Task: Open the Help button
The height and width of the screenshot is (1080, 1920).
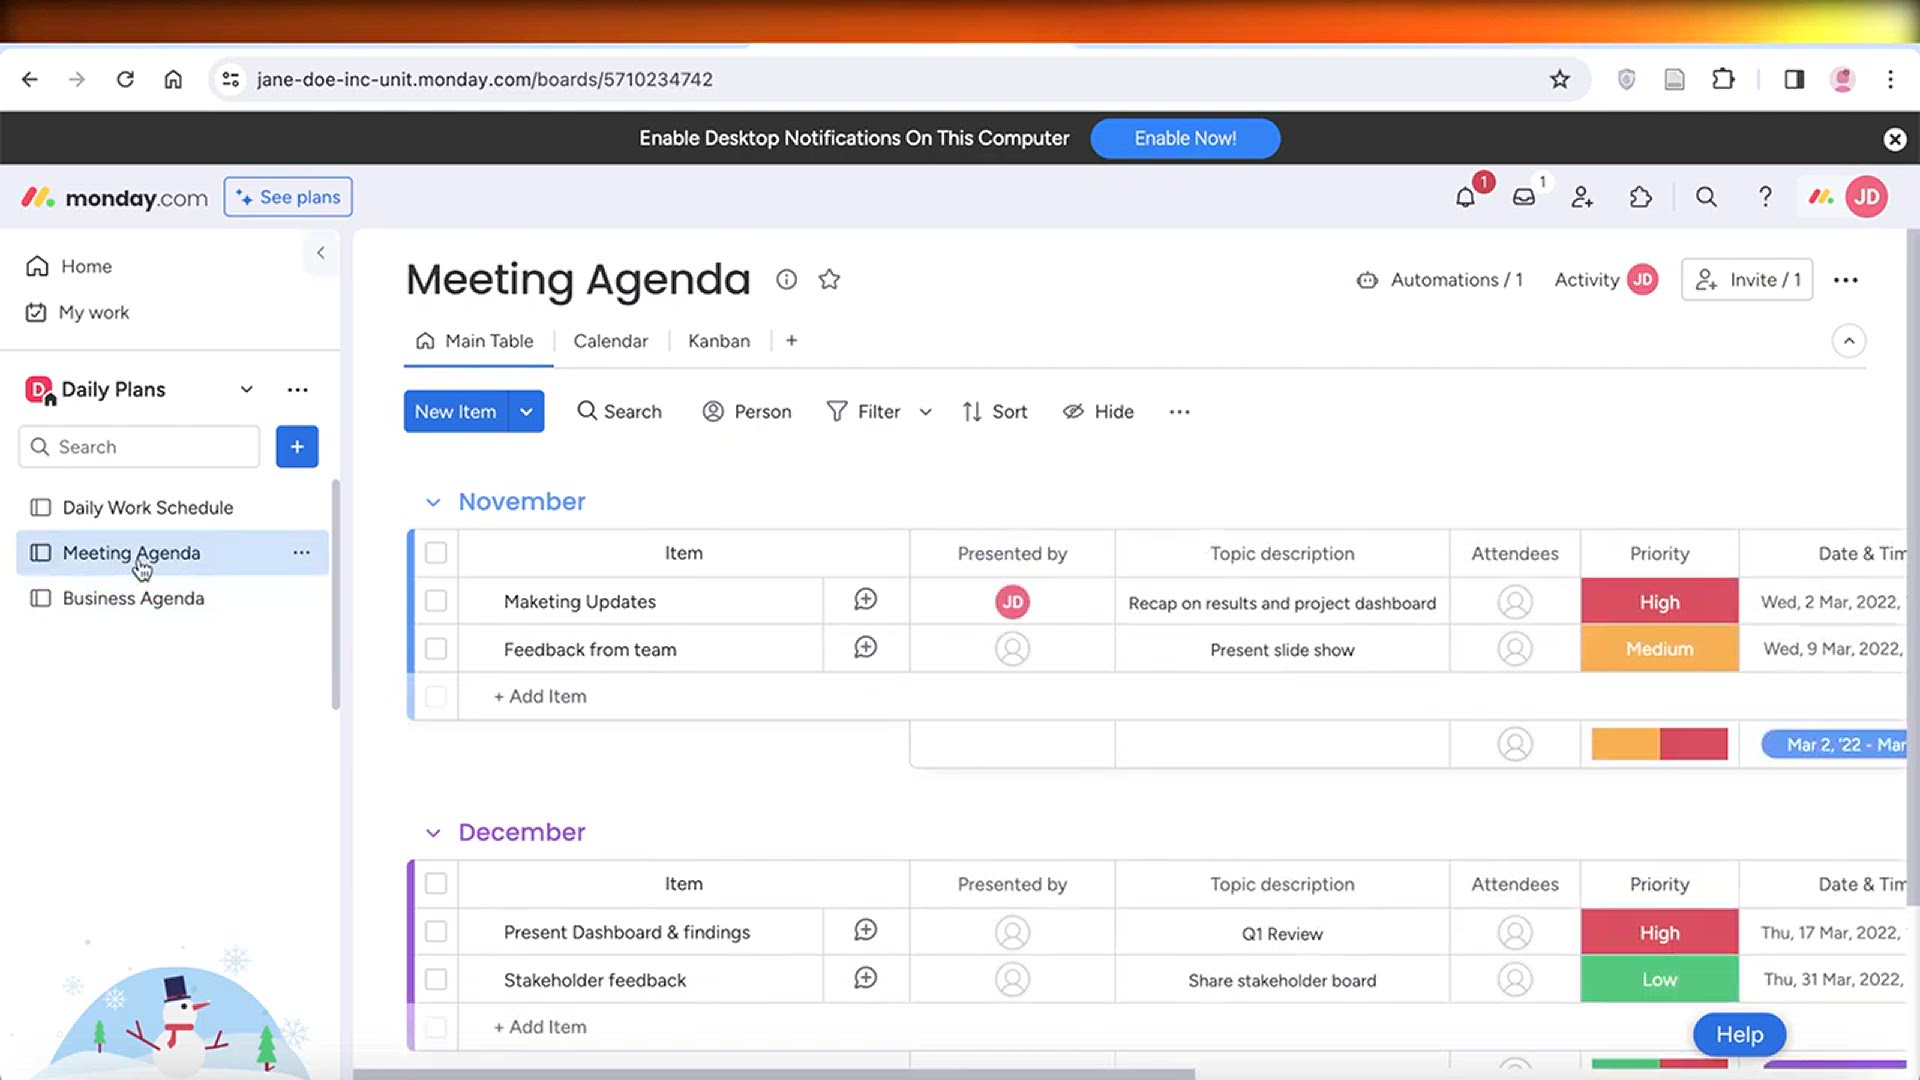Action: point(1740,1035)
